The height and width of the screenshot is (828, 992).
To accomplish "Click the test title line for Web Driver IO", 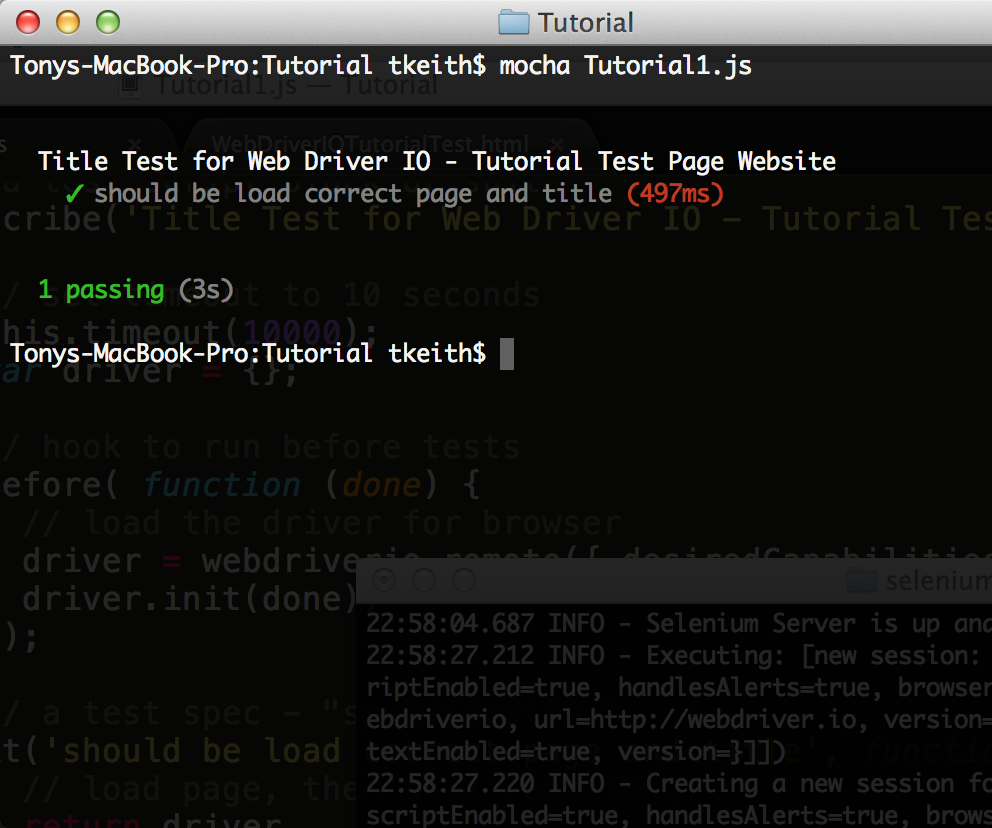I will [435, 160].
